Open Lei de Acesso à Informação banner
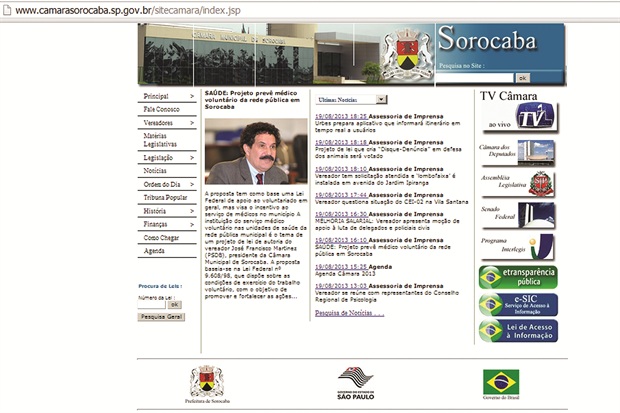This screenshot has height=413, width=620. pos(518,331)
